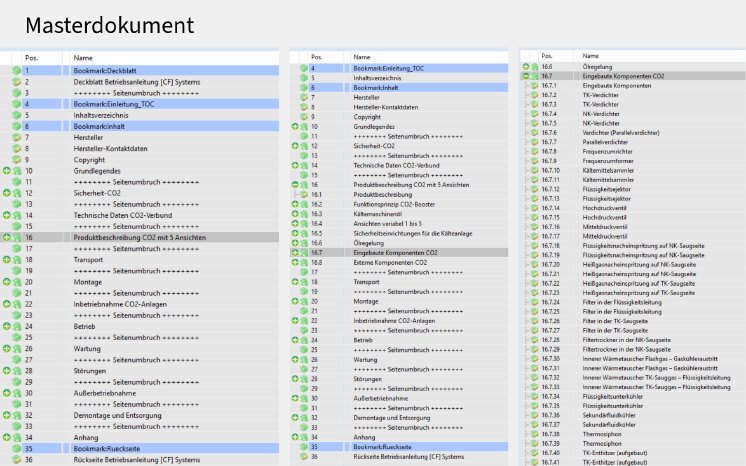This screenshot has width=746, height=466.
Task: Click the icon of 16.7.24 Filter in der Flüssigkeitsleitung
Action: 534,302
